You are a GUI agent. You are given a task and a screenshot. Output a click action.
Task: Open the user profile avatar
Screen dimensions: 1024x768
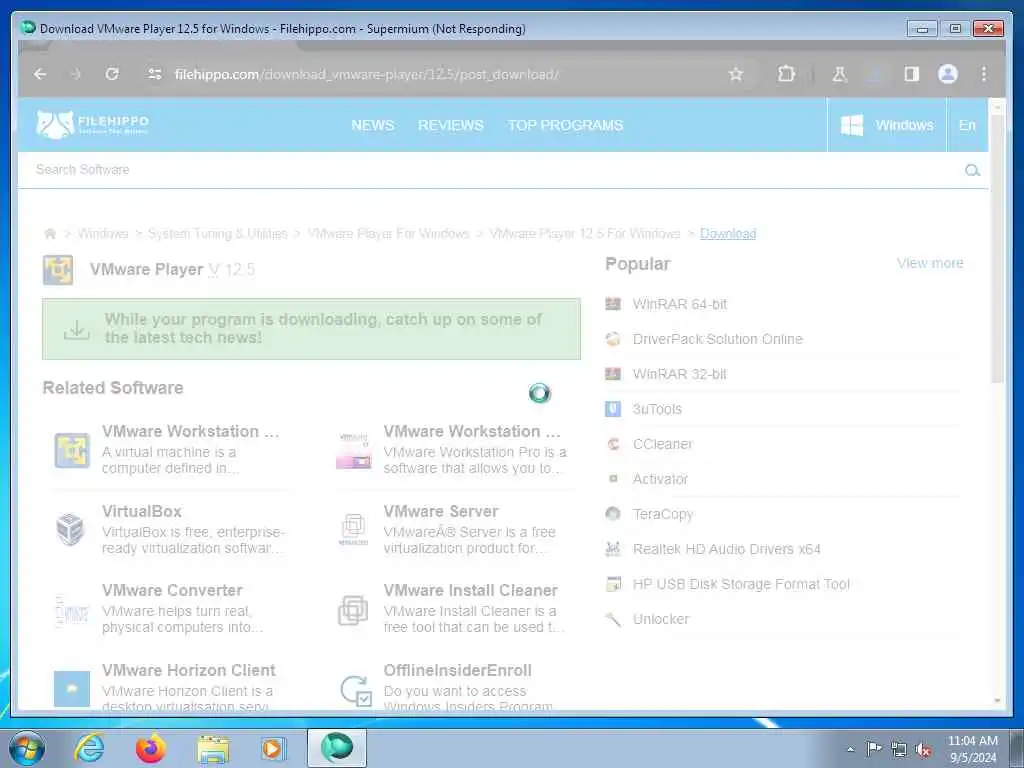pyautogui.click(x=948, y=74)
